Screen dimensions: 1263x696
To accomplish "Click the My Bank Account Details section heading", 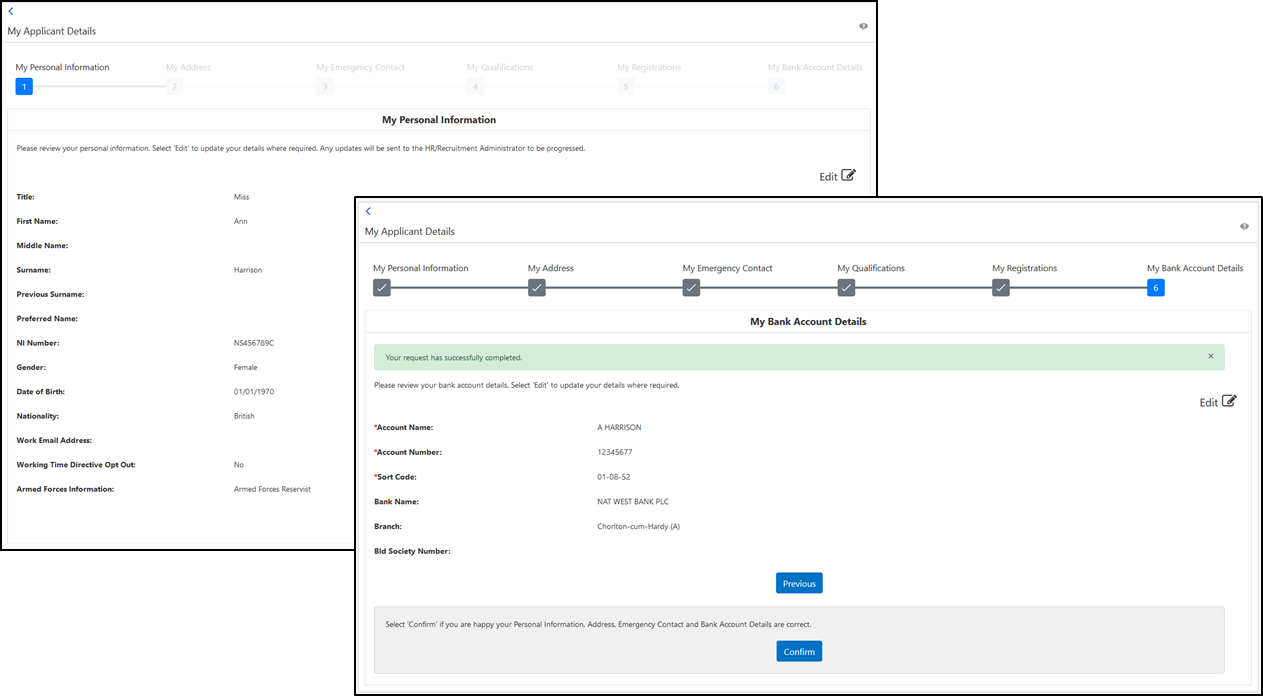I will (808, 322).
